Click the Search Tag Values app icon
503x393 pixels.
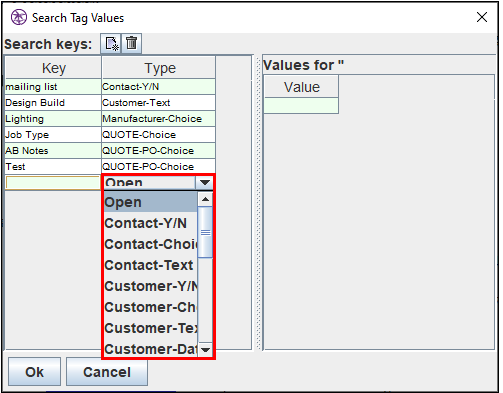tap(18, 17)
